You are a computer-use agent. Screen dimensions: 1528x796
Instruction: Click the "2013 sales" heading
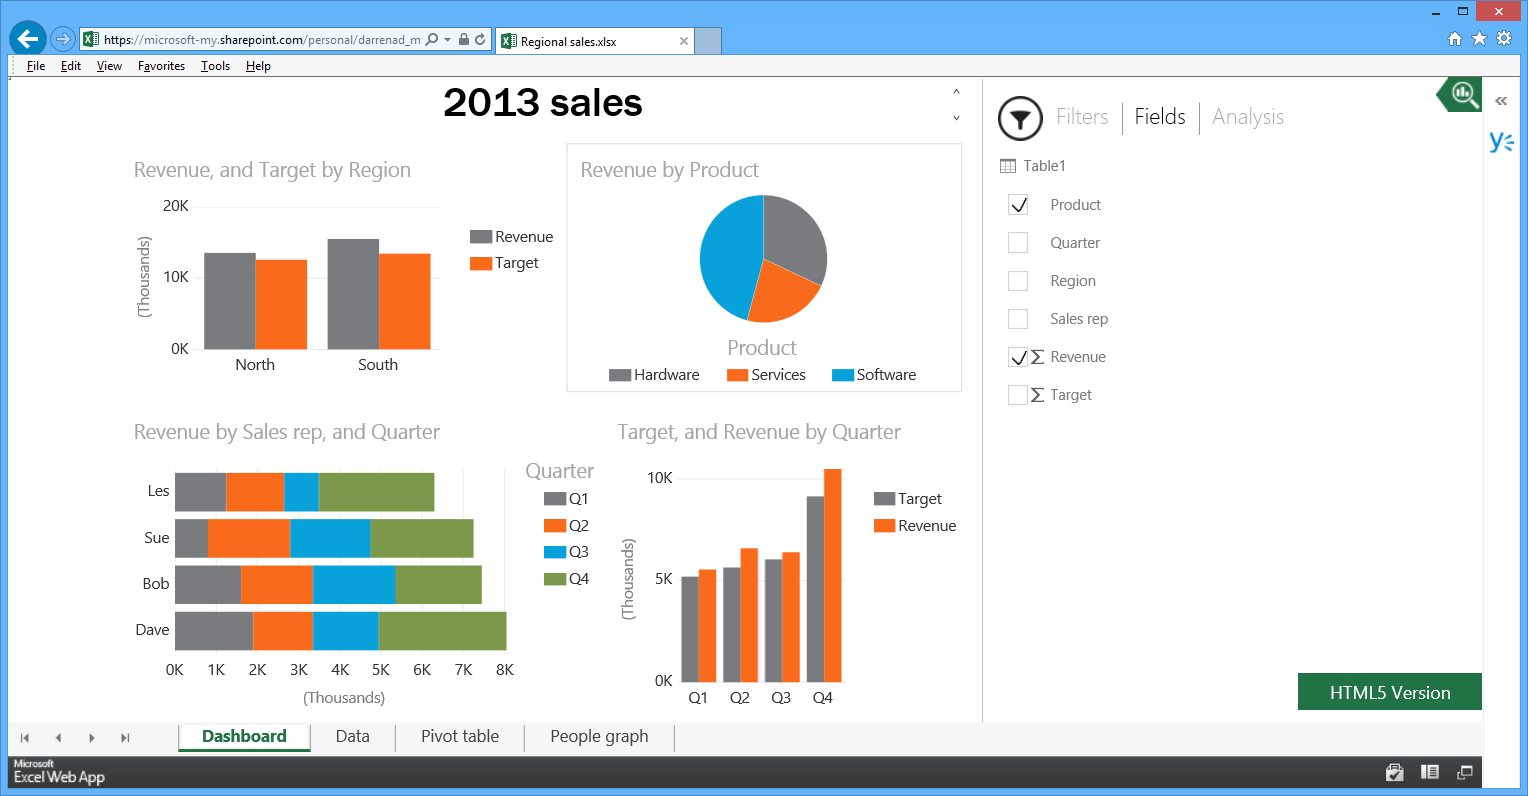click(543, 103)
